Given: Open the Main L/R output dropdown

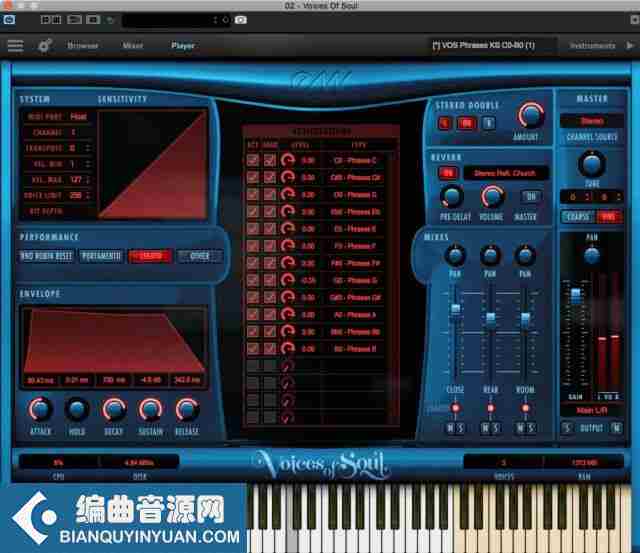Looking at the screenshot, I should pyautogui.click(x=592, y=410).
